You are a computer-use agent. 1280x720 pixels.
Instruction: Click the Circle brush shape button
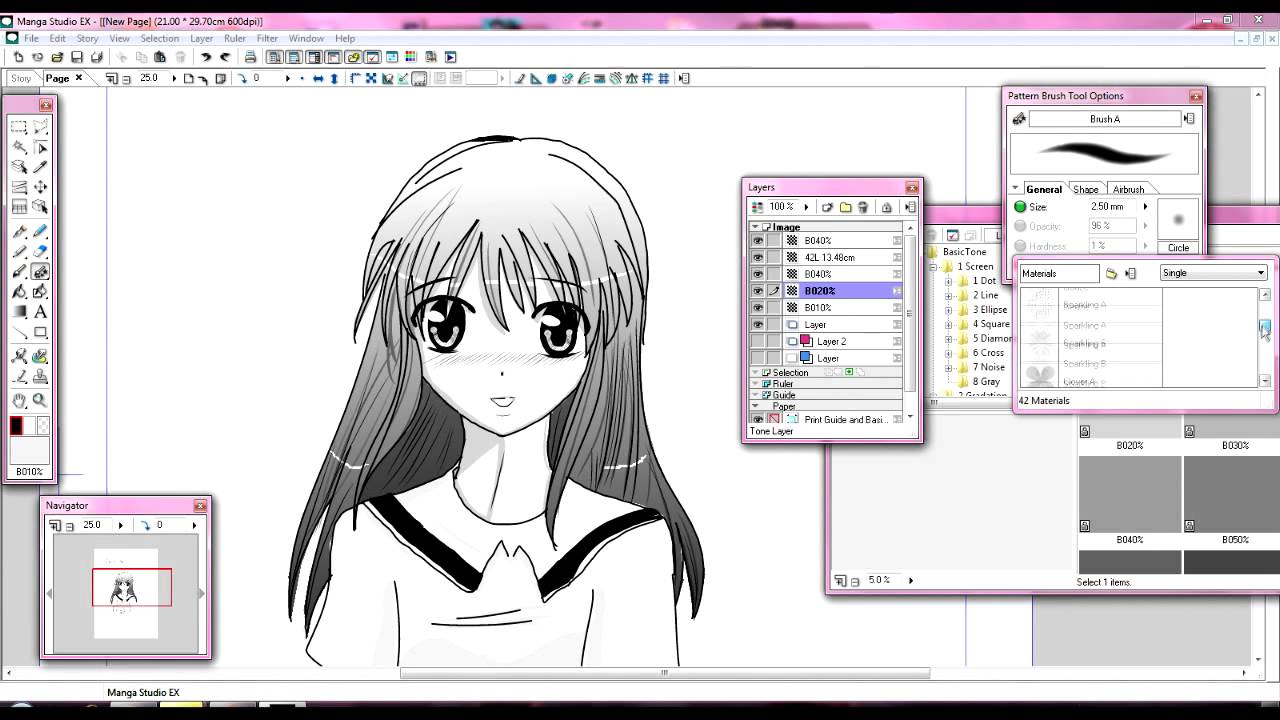1177,247
